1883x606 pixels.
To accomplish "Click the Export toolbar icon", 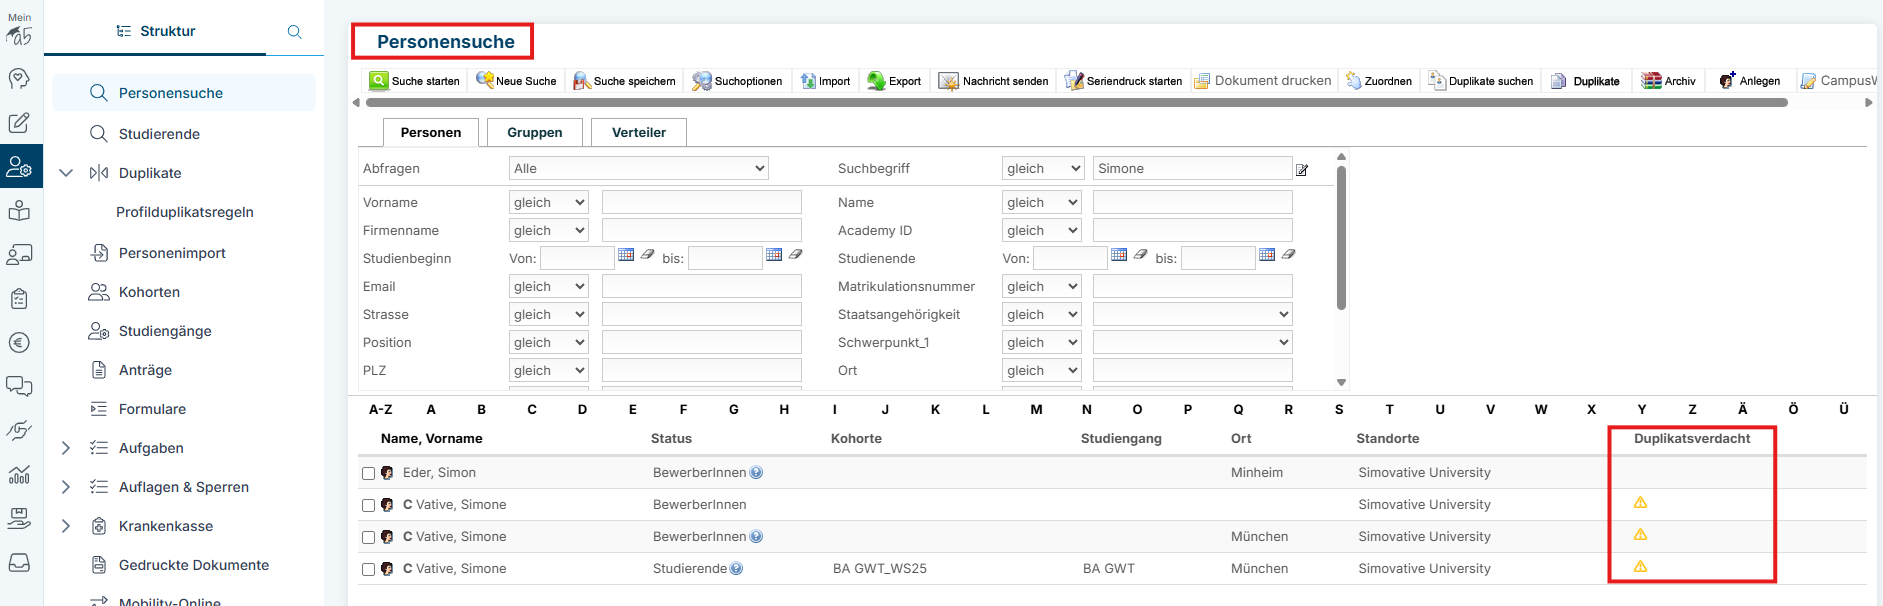I will pos(876,81).
